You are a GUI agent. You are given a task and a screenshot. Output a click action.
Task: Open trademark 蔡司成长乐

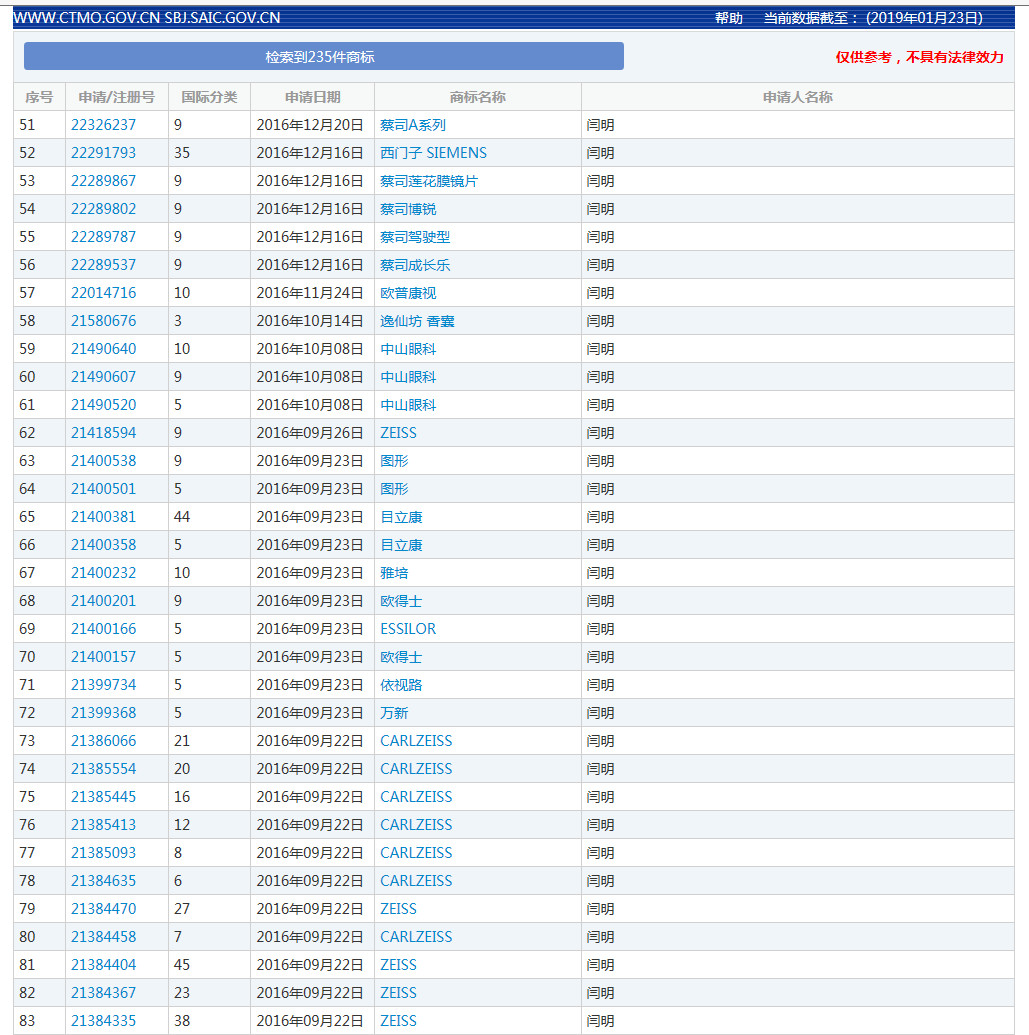click(415, 265)
